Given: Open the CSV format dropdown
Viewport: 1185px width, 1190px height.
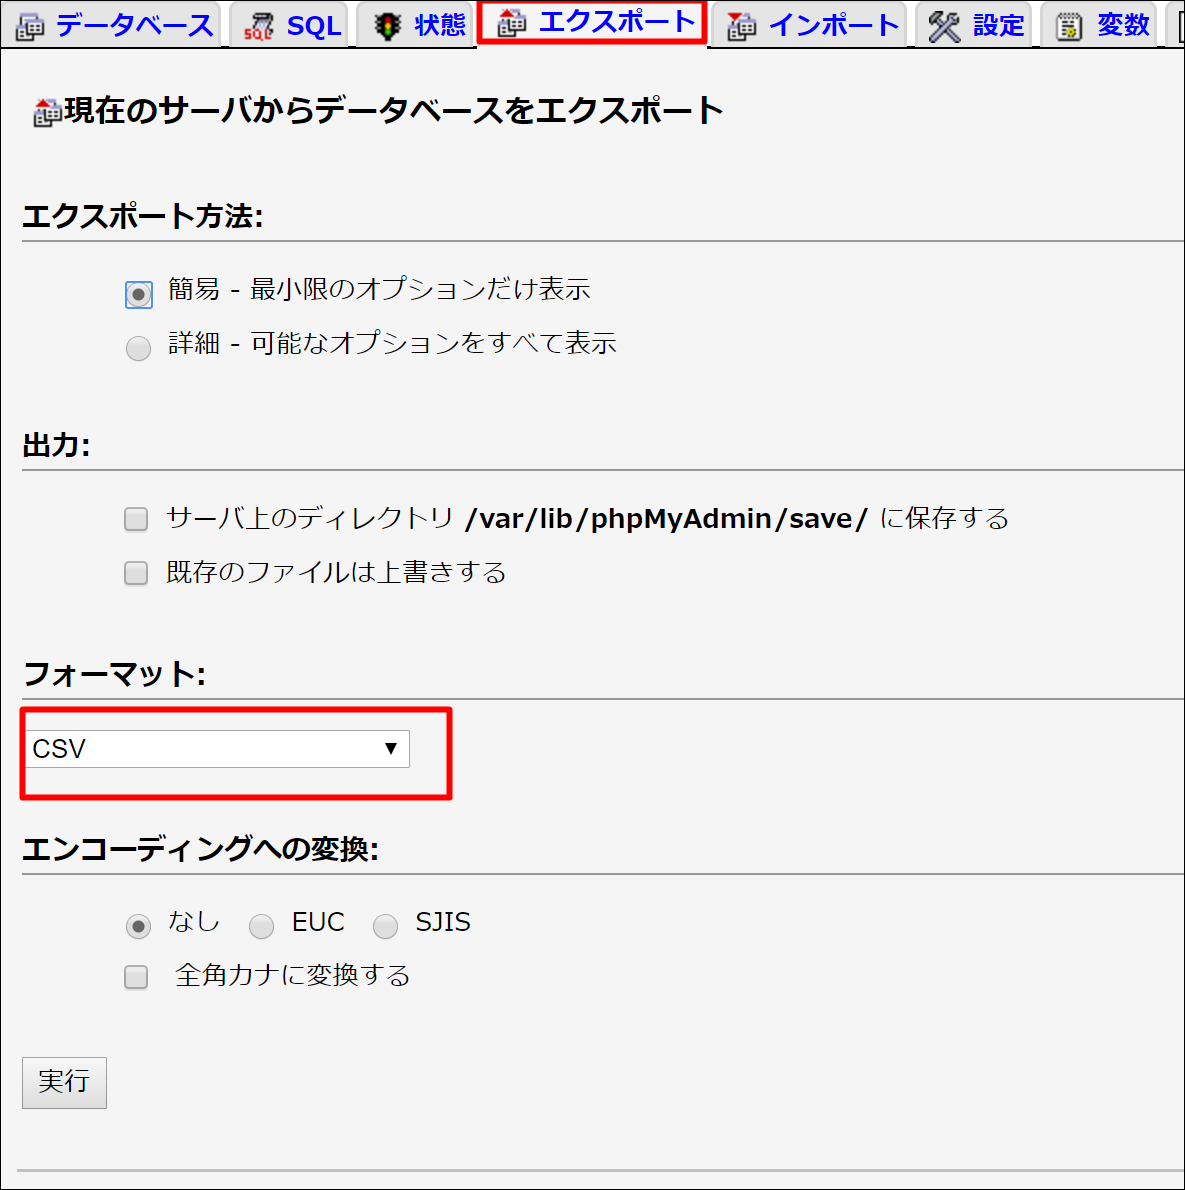Looking at the screenshot, I should [218, 749].
